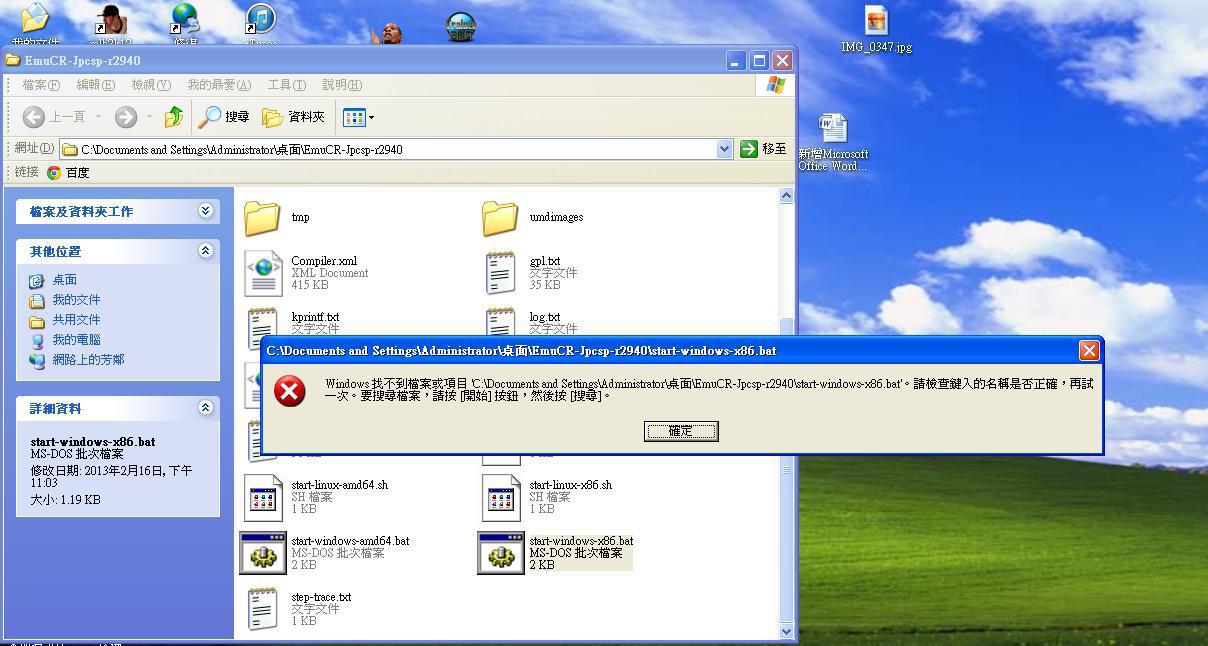Screen dimensions: 1208x646
Task: Open the Search (搜尋) toolbar button
Action: (224, 117)
